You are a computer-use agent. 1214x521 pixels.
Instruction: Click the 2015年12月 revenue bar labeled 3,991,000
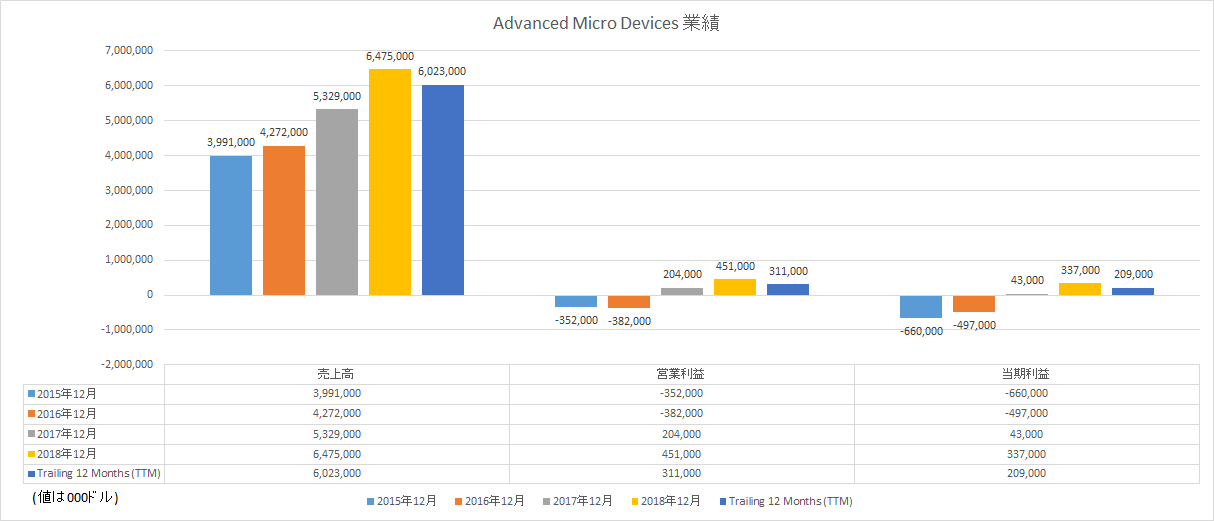(x=231, y=225)
